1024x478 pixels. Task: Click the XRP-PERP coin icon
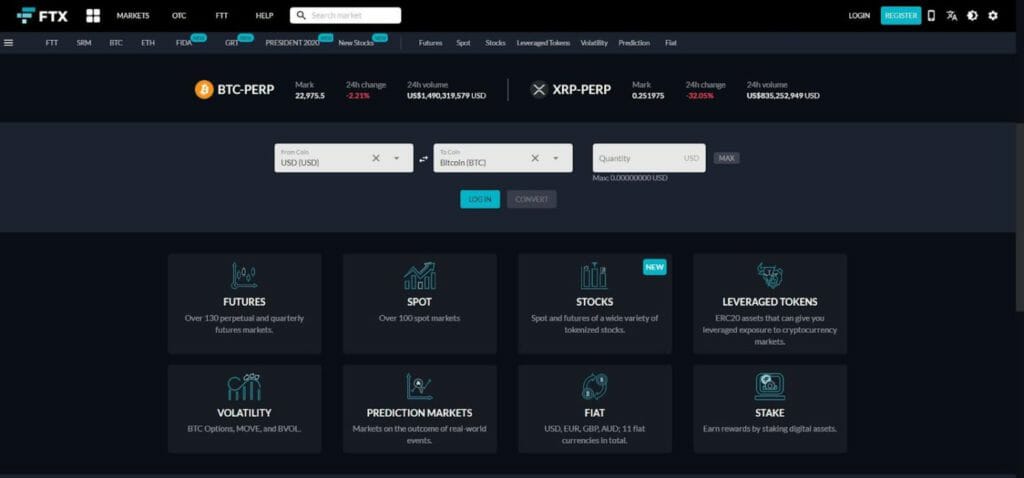[x=539, y=89]
